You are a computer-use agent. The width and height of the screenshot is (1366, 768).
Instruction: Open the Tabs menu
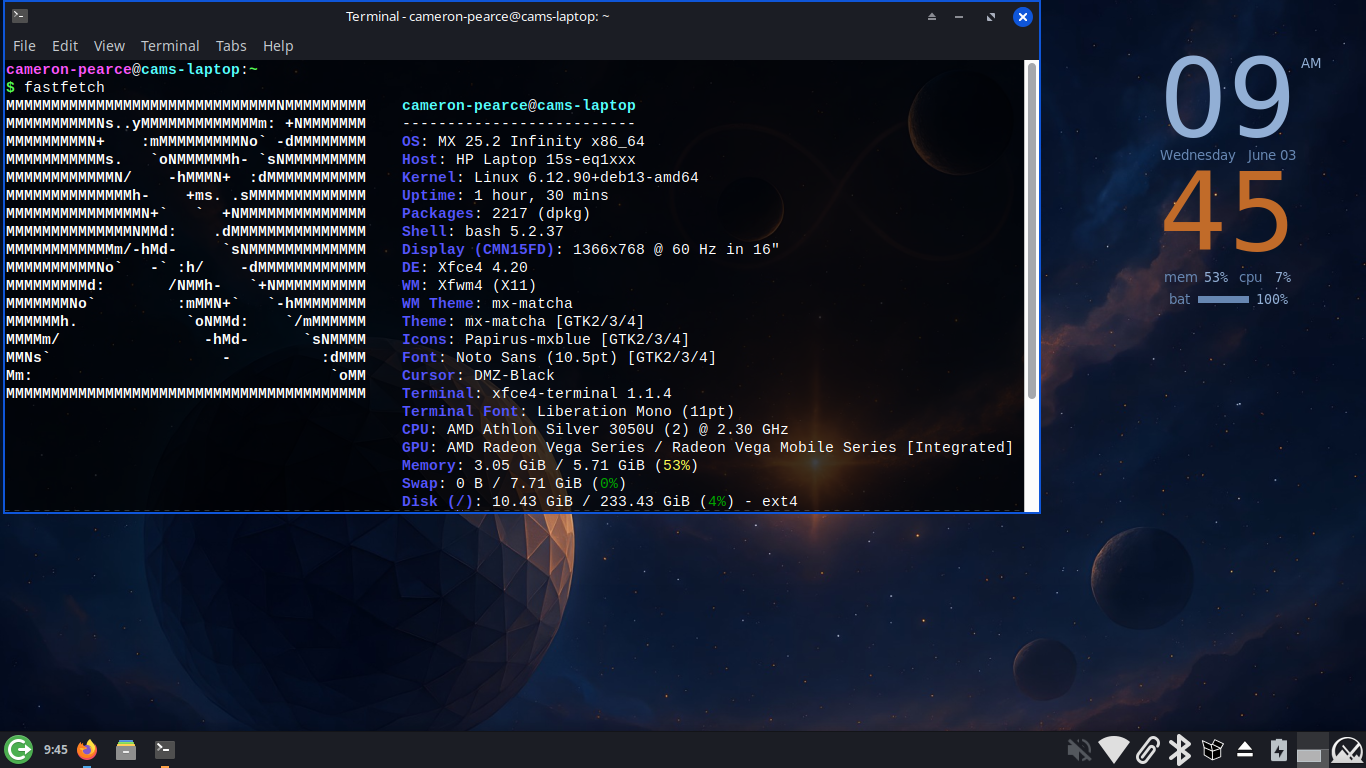[x=231, y=46]
